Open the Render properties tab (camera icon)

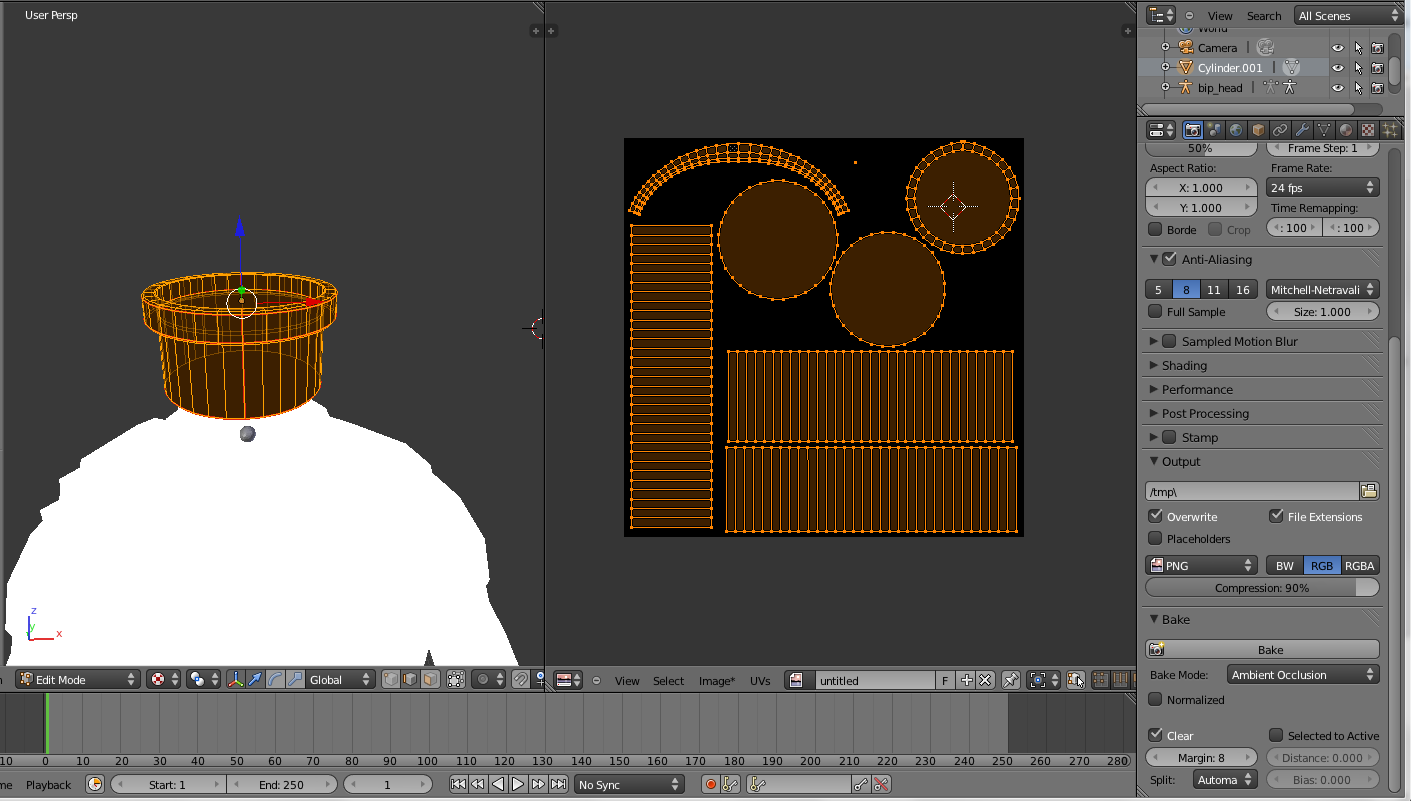coord(1192,130)
